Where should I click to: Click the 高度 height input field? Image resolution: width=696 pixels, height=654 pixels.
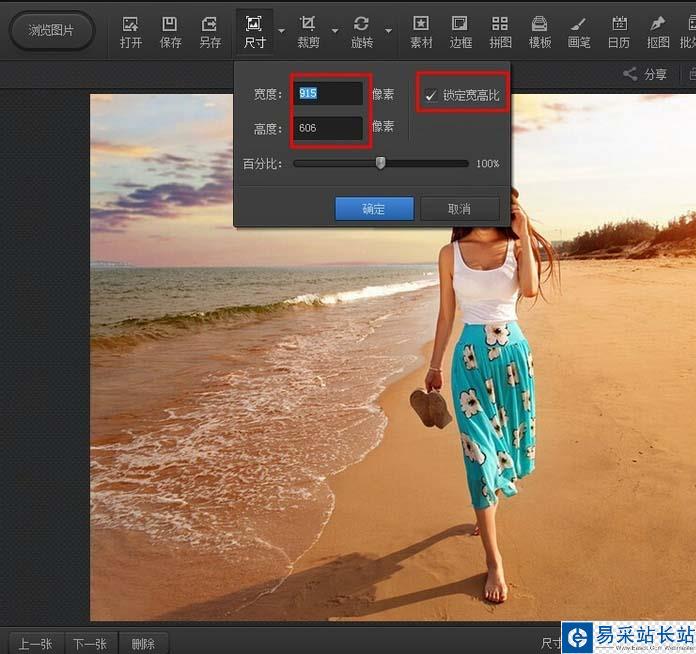click(328, 128)
